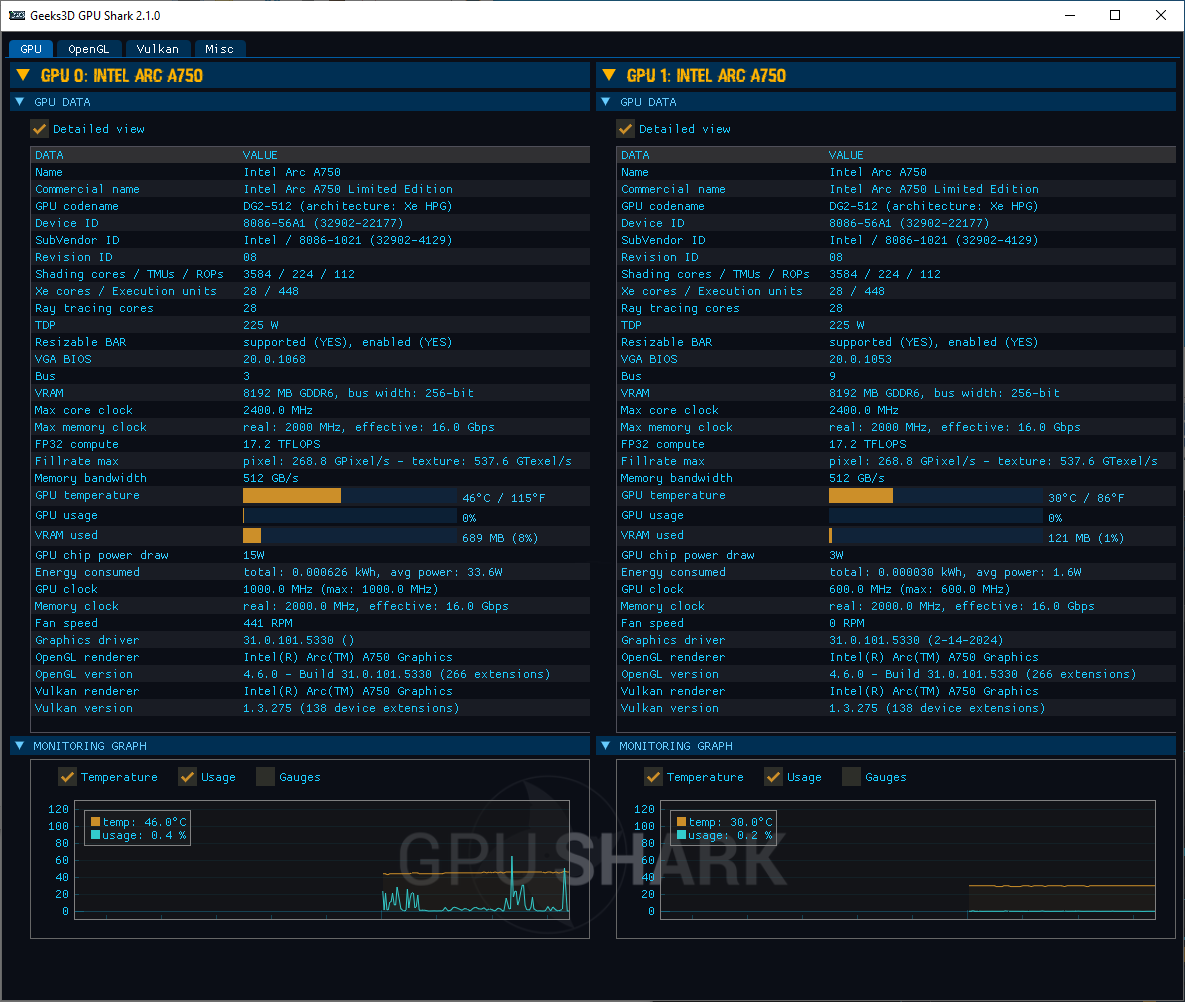1185x1002 pixels.
Task: Select GPU 0 Bus value 3
Action: click(x=246, y=376)
